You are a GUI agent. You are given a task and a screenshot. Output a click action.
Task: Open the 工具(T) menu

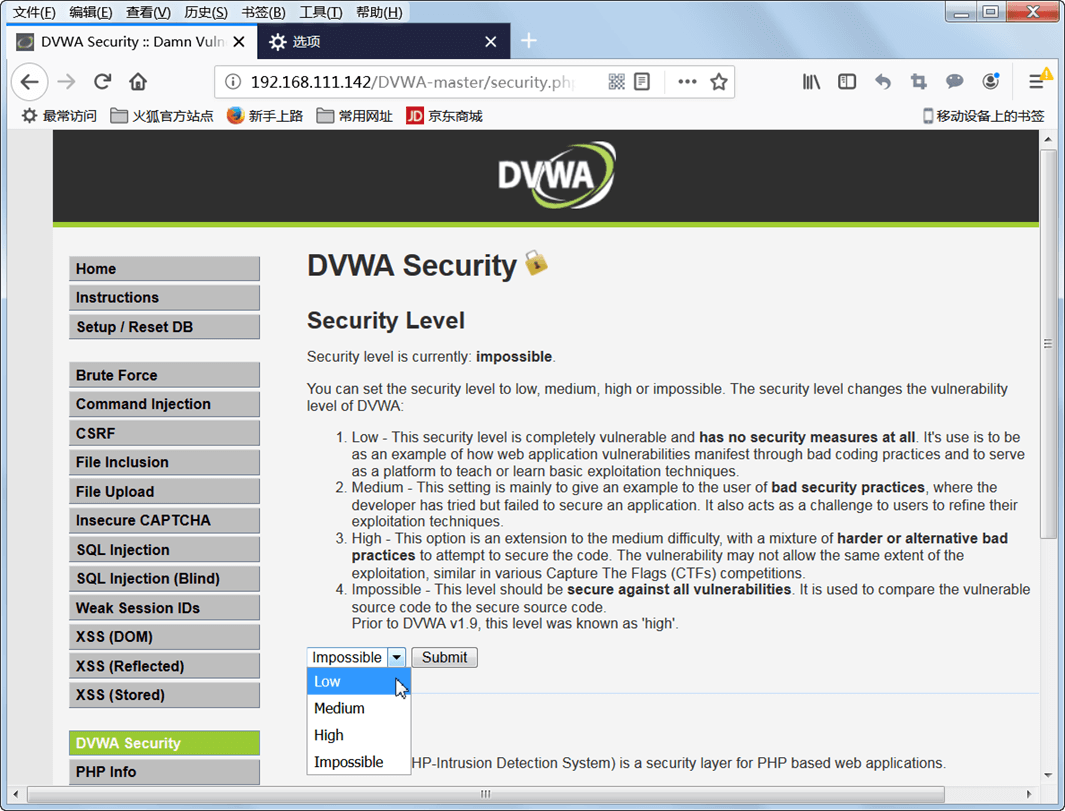[321, 12]
